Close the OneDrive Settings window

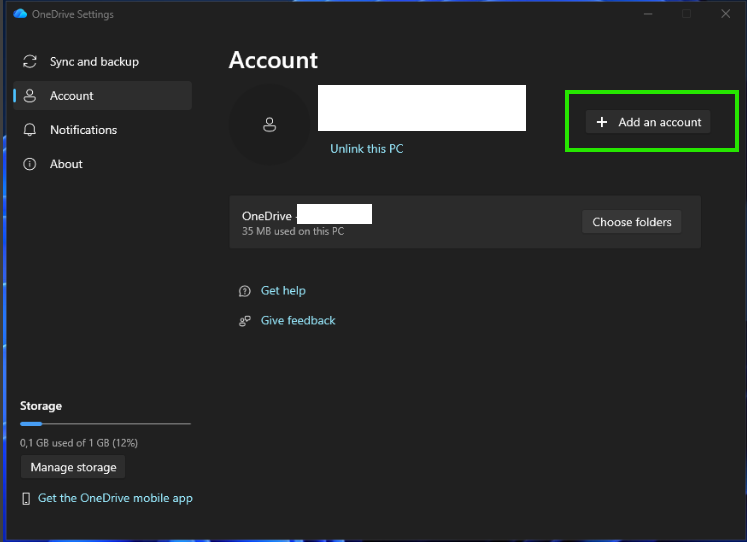(x=725, y=14)
